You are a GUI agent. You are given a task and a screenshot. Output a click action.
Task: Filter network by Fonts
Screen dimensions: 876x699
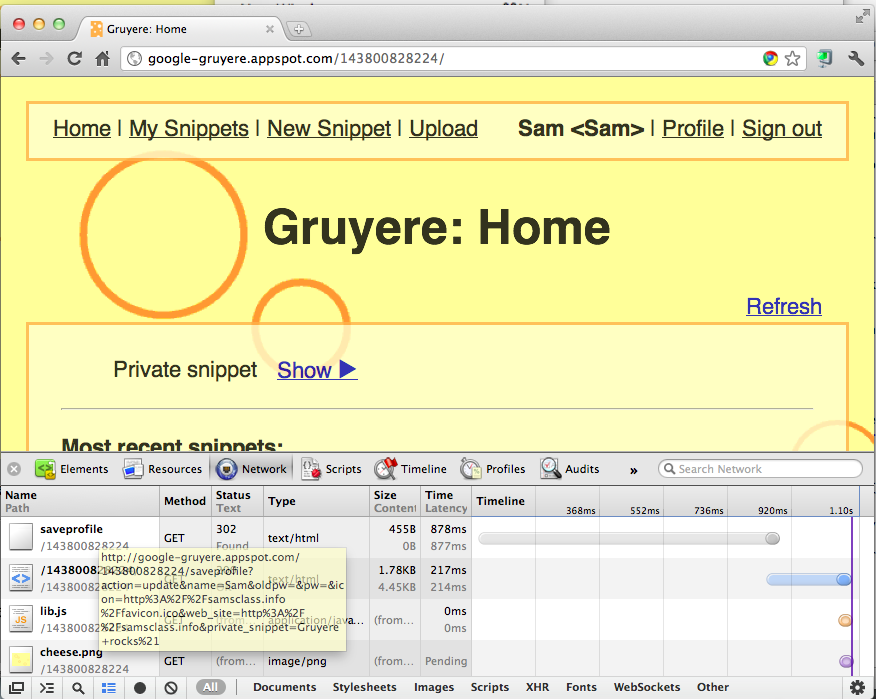tap(581, 687)
